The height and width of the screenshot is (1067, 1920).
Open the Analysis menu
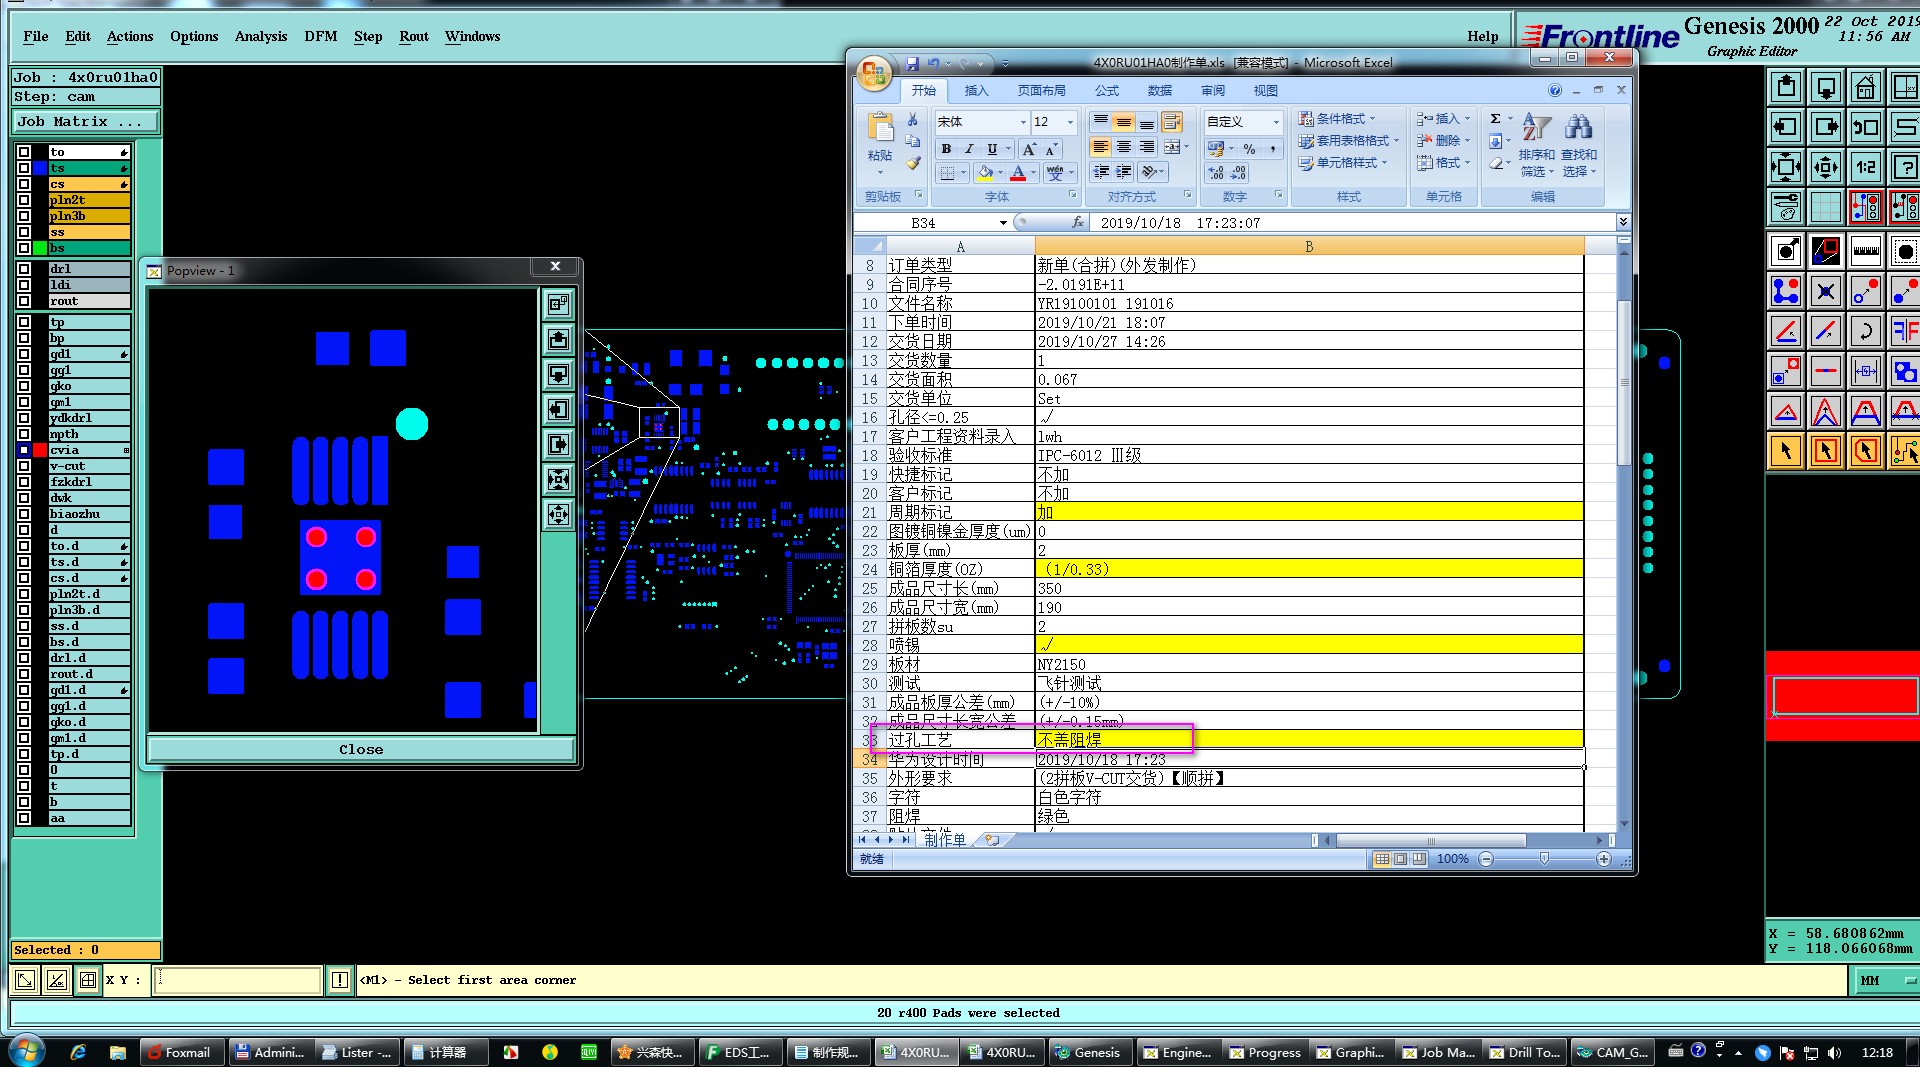pyautogui.click(x=260, y=36)
